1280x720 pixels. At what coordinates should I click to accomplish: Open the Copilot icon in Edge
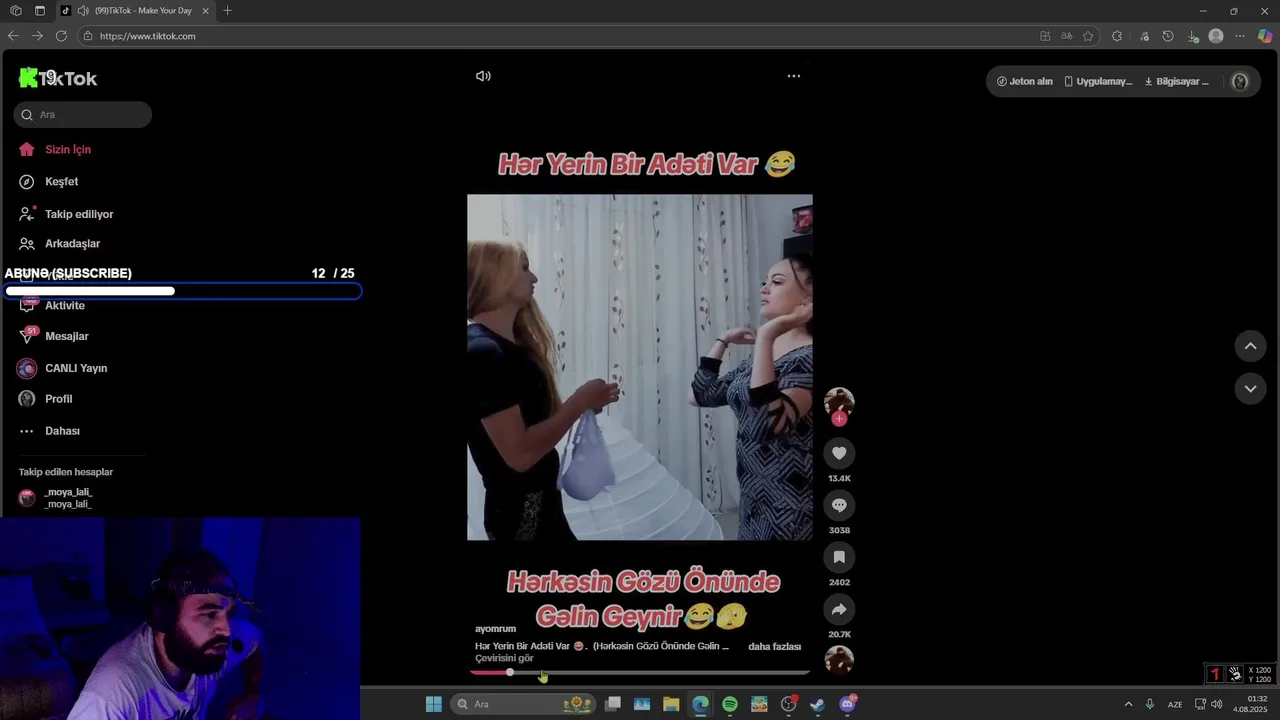(1265, 36)
